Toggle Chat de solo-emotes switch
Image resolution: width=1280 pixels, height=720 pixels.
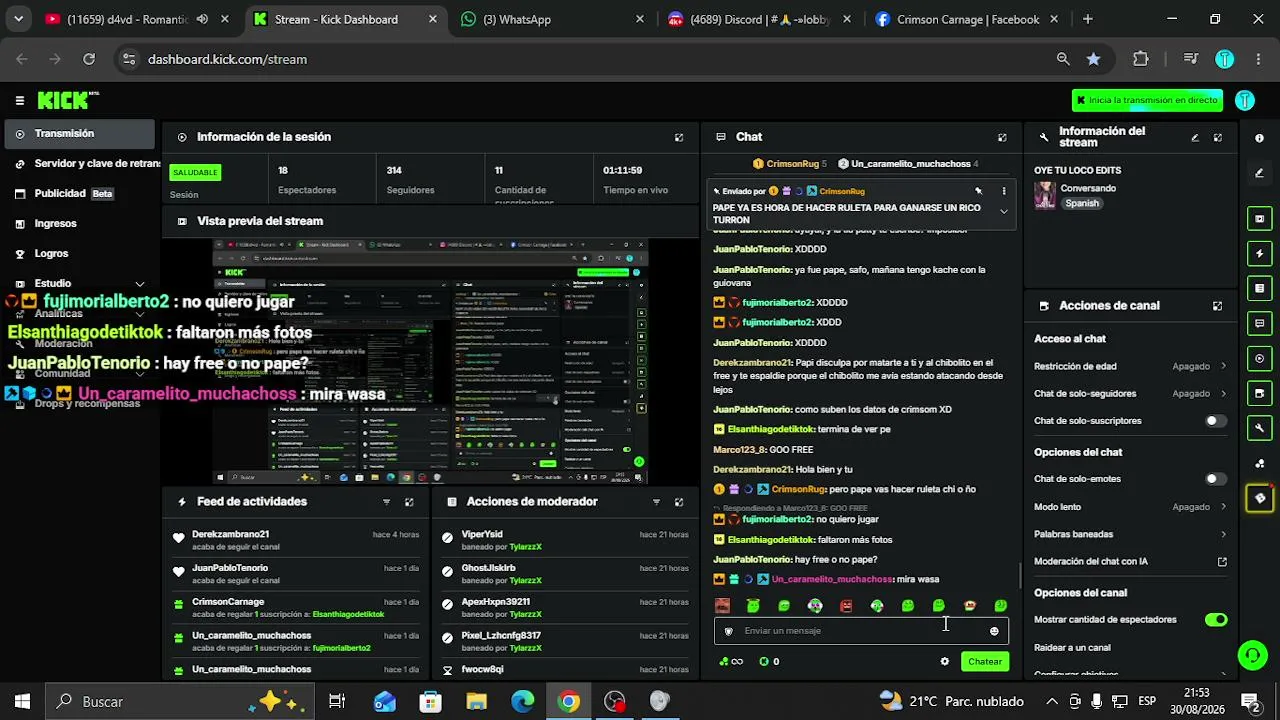click(x=1216, y=479)
